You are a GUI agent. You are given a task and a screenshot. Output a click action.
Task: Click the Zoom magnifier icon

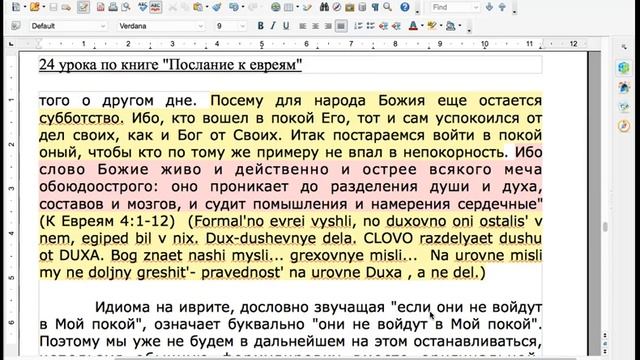[388, 7]
